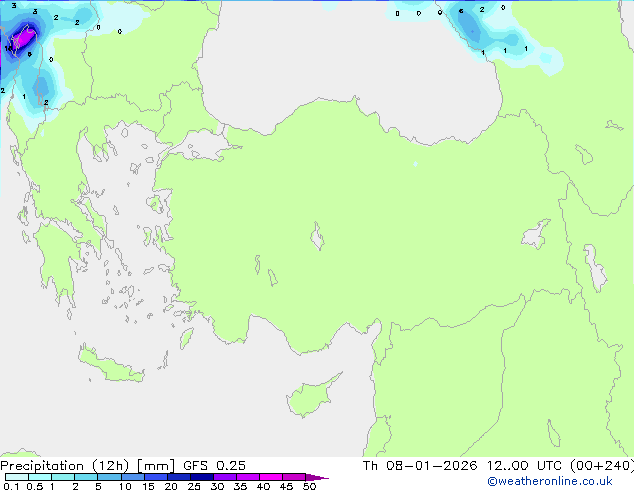The width and height of the screenshot is (634, 490).
Task: Click the 20–25 mm legend swatch
Action: coord(179,477)
